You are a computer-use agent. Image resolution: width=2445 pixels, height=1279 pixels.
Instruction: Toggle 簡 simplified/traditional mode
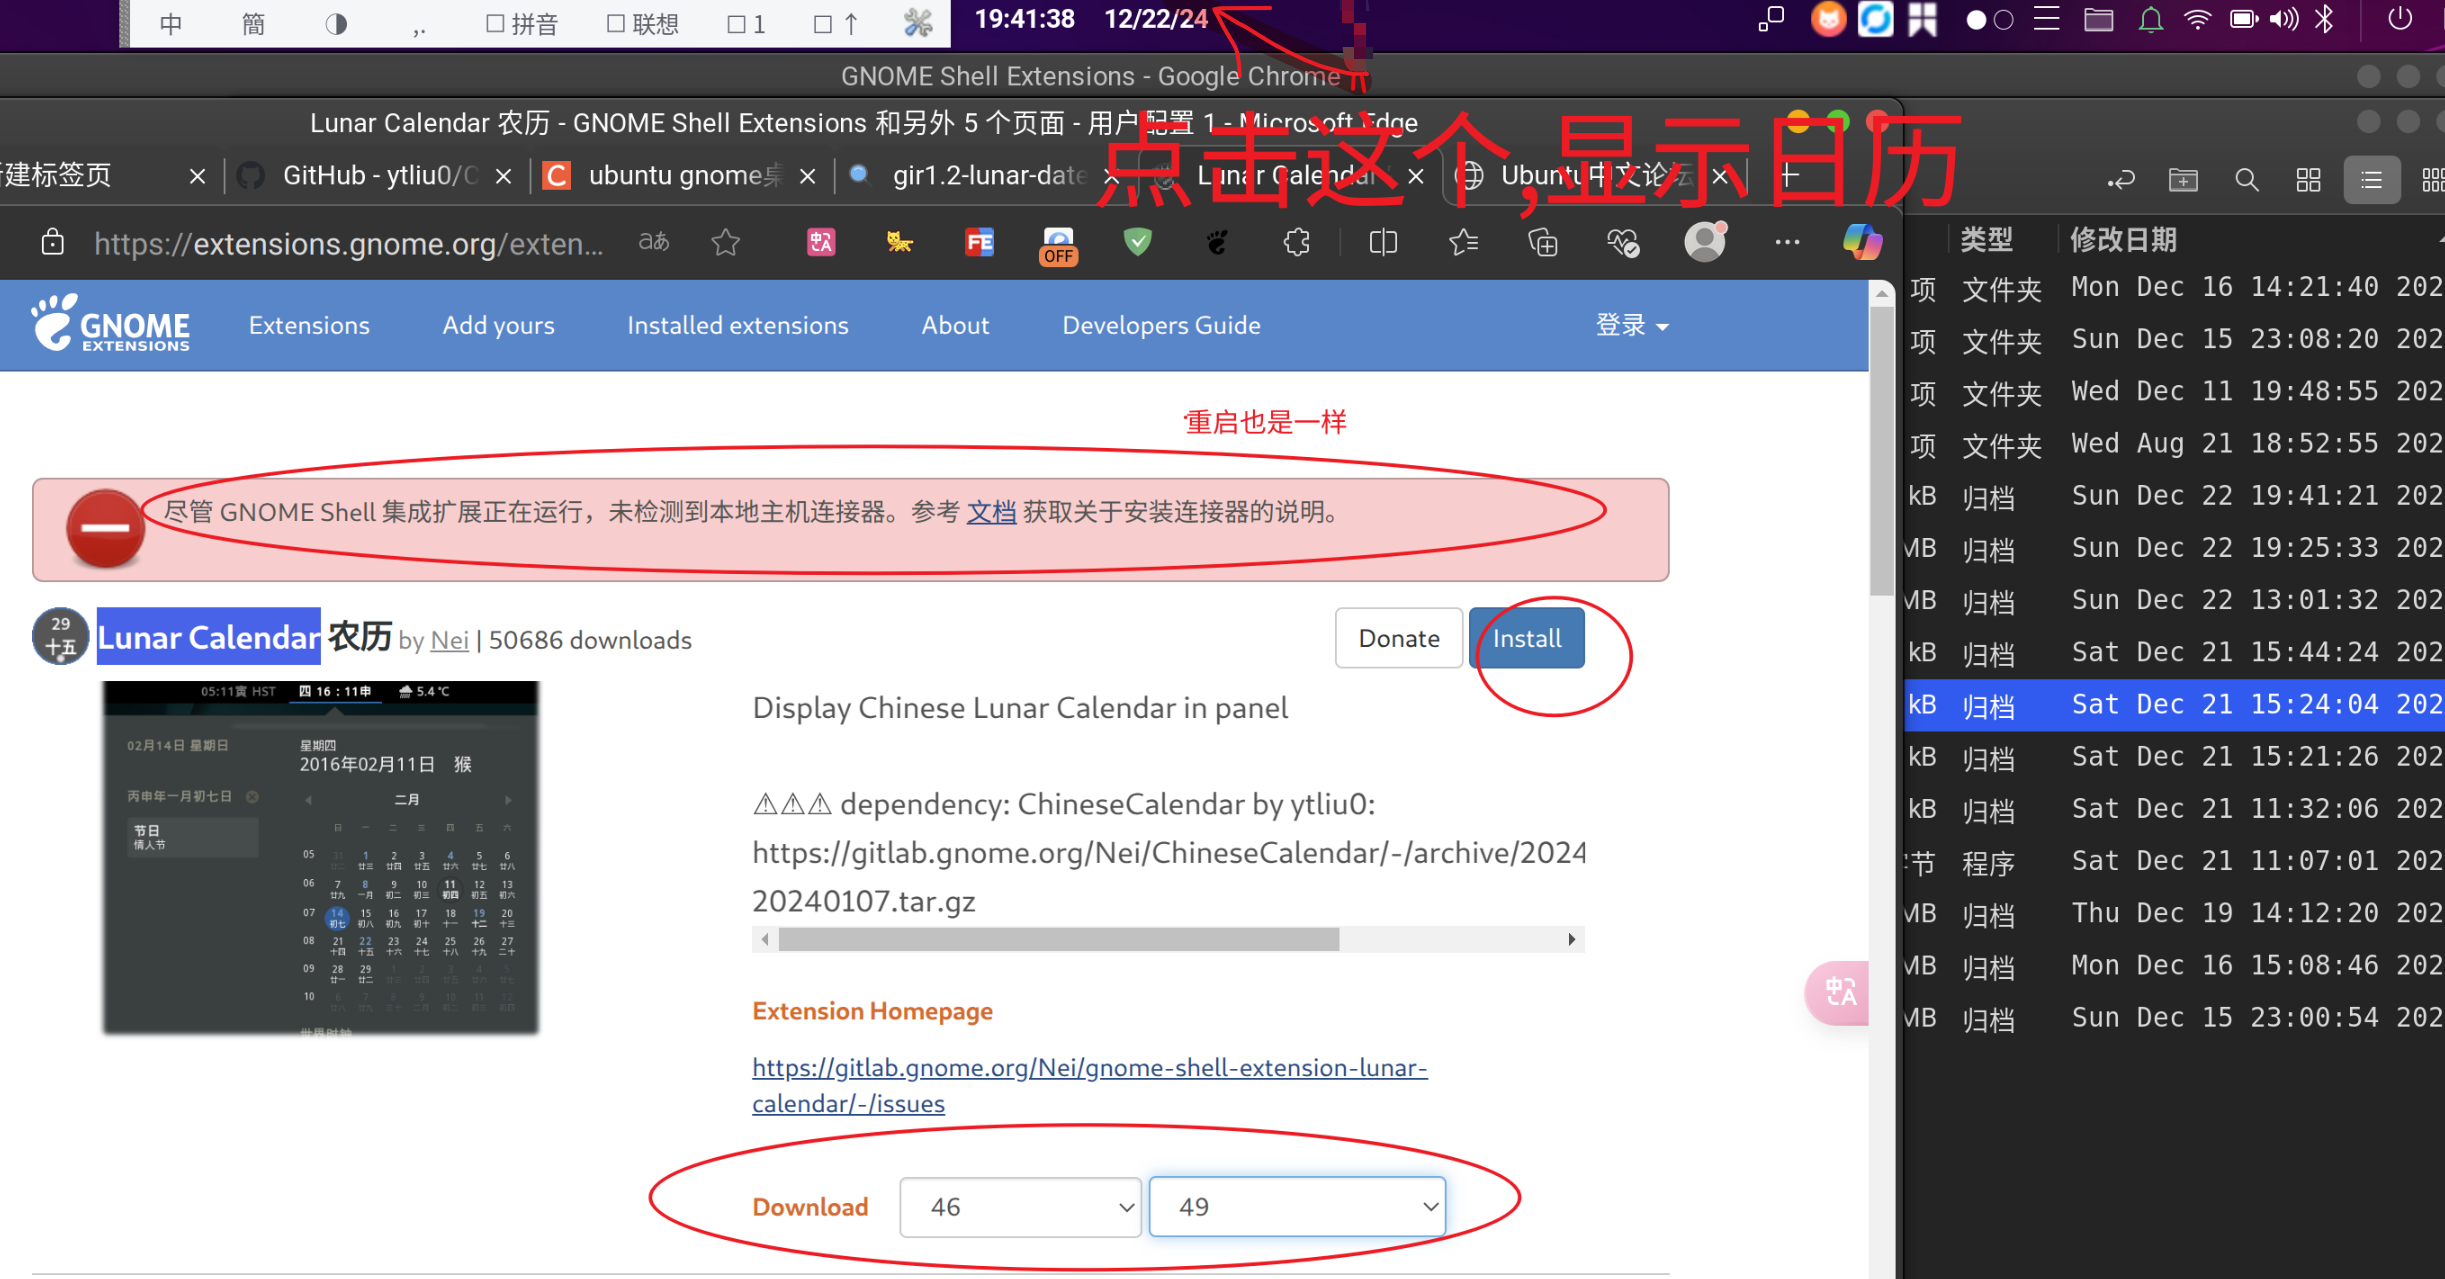253,23
